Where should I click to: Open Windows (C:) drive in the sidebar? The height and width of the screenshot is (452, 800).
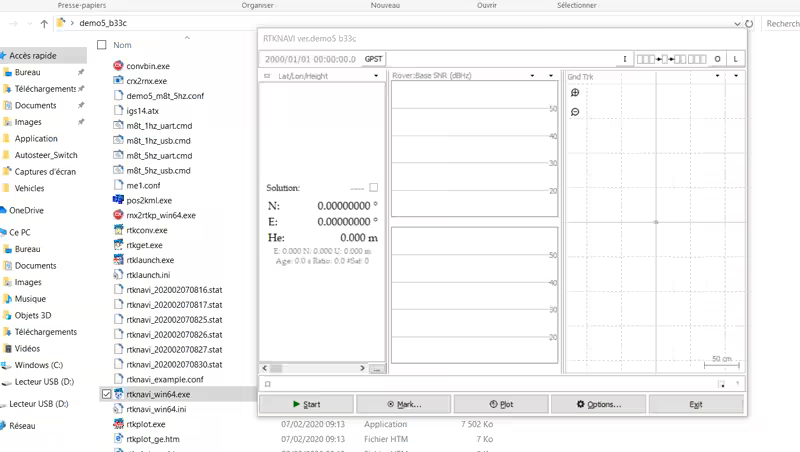tap(38, 365)
